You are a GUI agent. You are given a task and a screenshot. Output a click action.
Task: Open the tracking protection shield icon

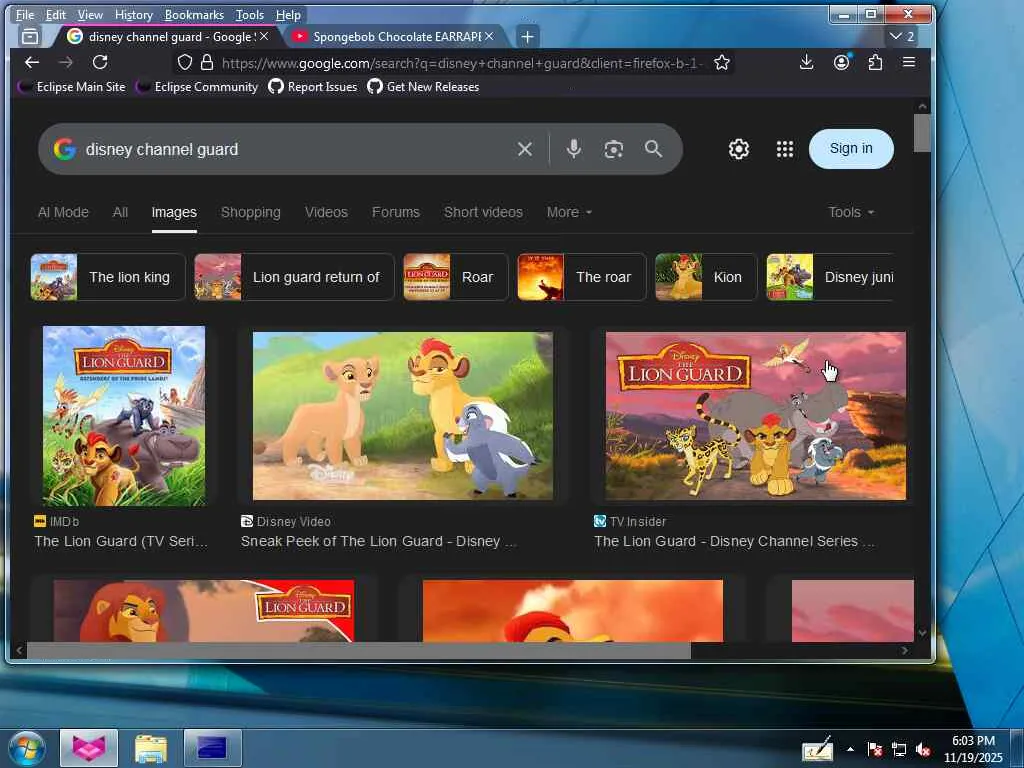click(185, 63)
